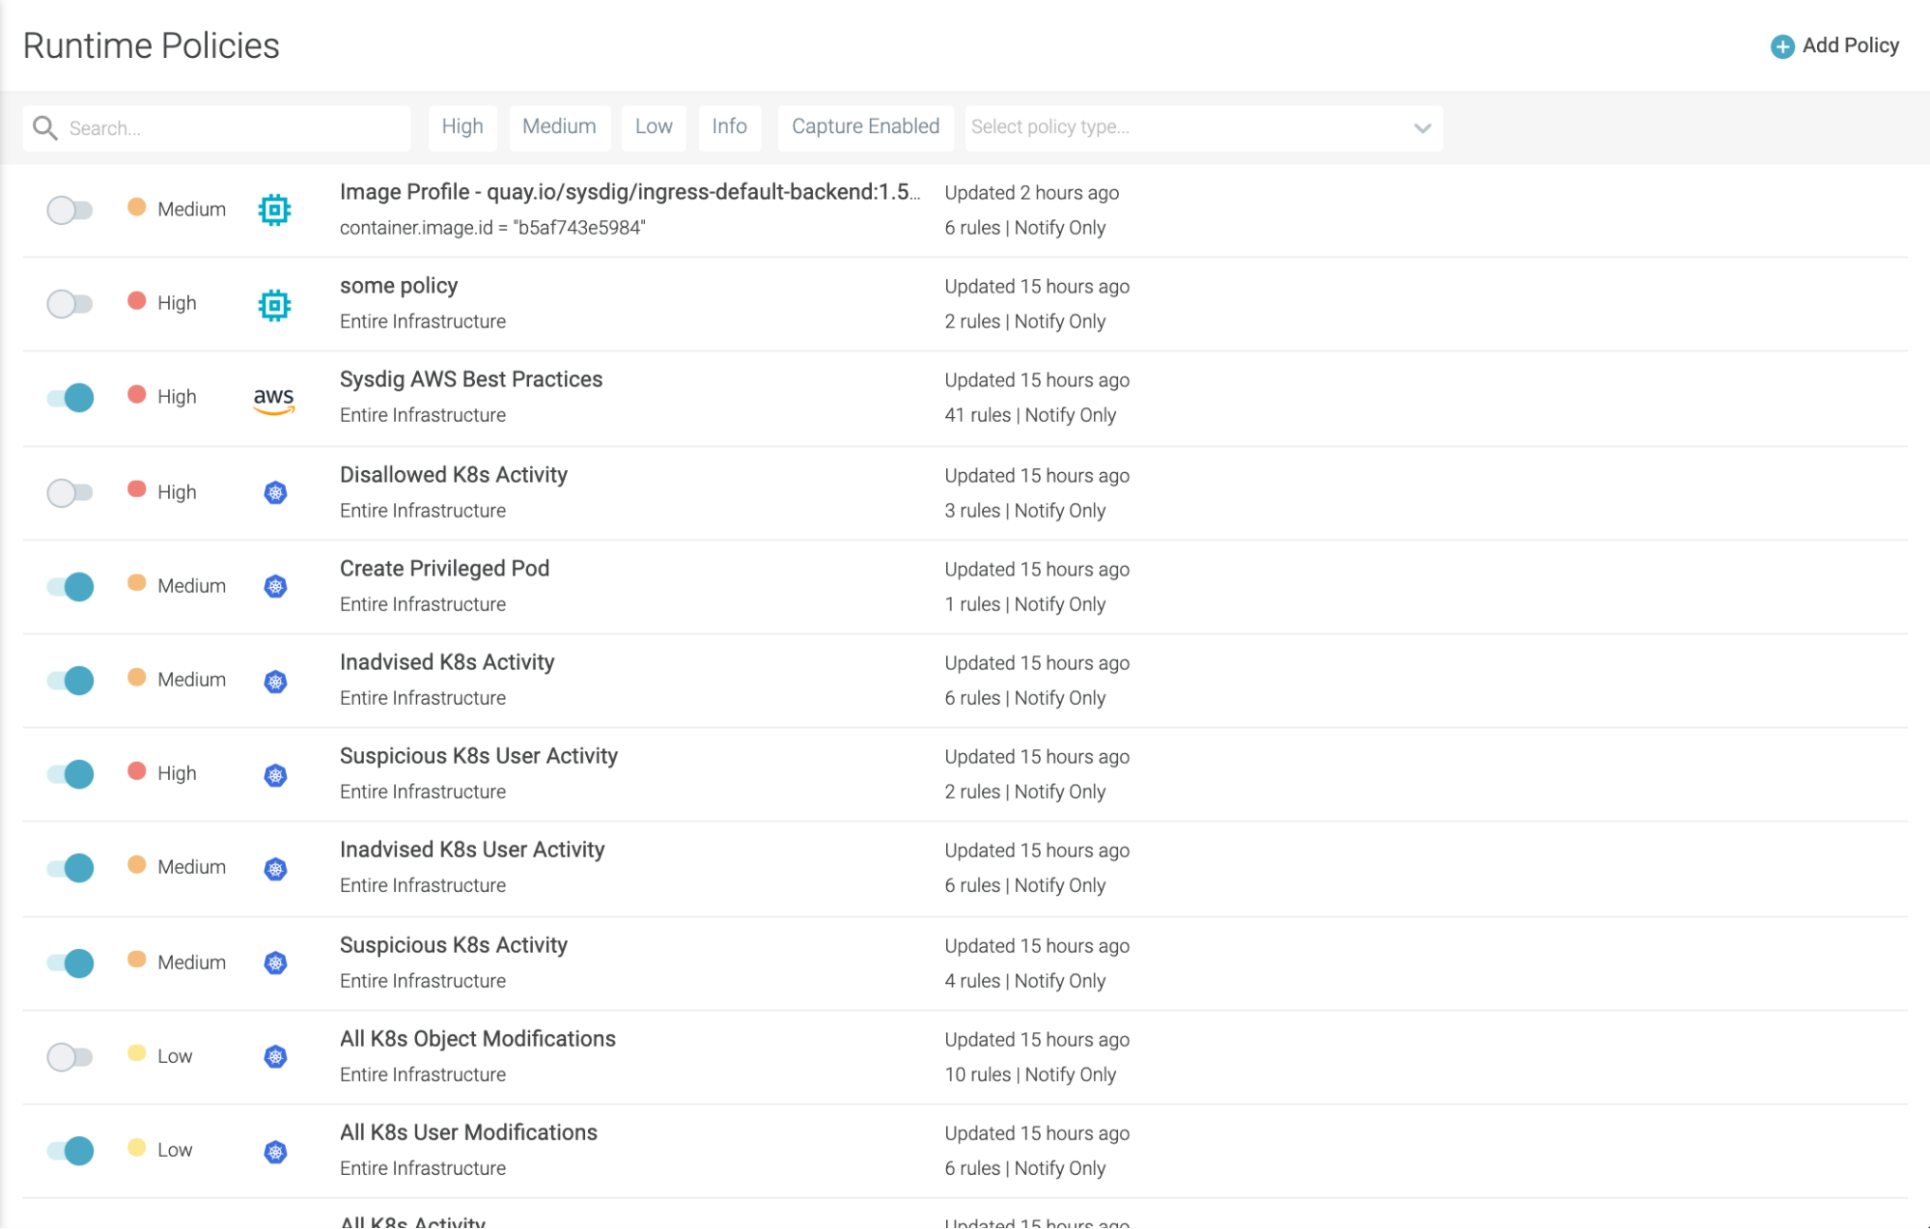1930x1229 pixels.
Task: Open the Inadvised K8s Activity policy
Action: pos(446,662)
